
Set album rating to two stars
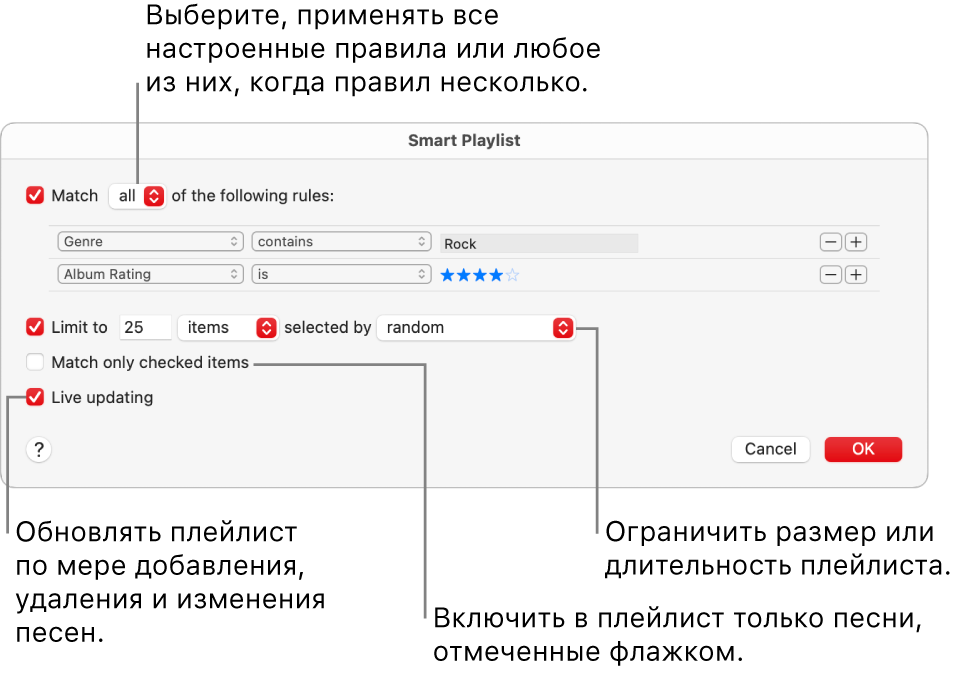[x=463, y=275]
